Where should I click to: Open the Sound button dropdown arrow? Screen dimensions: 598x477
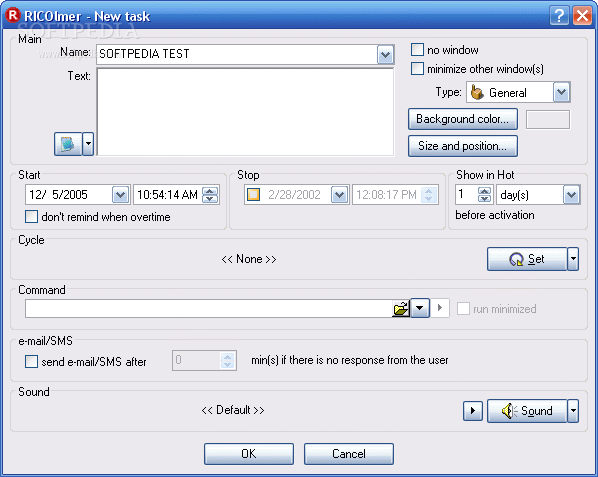(573, 411)
